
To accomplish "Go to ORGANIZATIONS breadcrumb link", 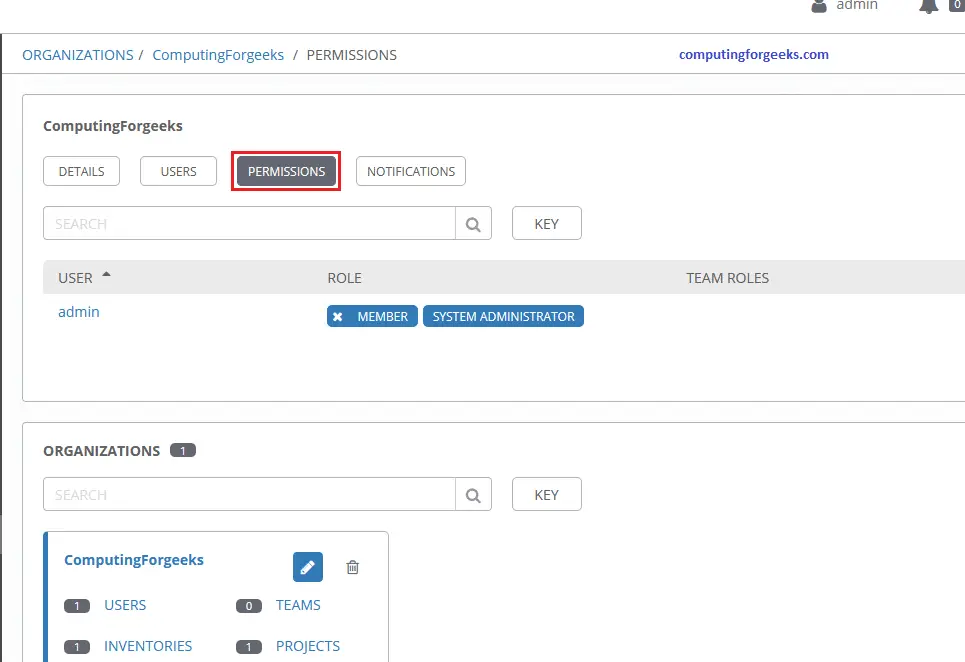I will coord(78,55).
